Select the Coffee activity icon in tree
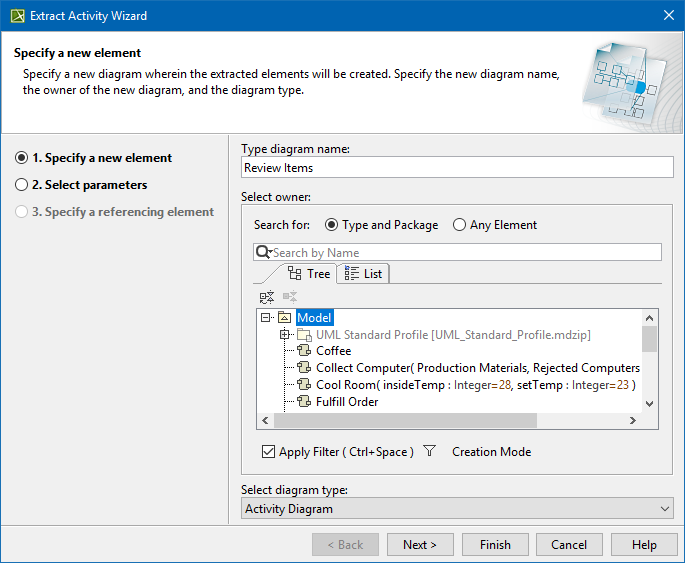Viewport: 685px width, 563px height. pos(305,351)
